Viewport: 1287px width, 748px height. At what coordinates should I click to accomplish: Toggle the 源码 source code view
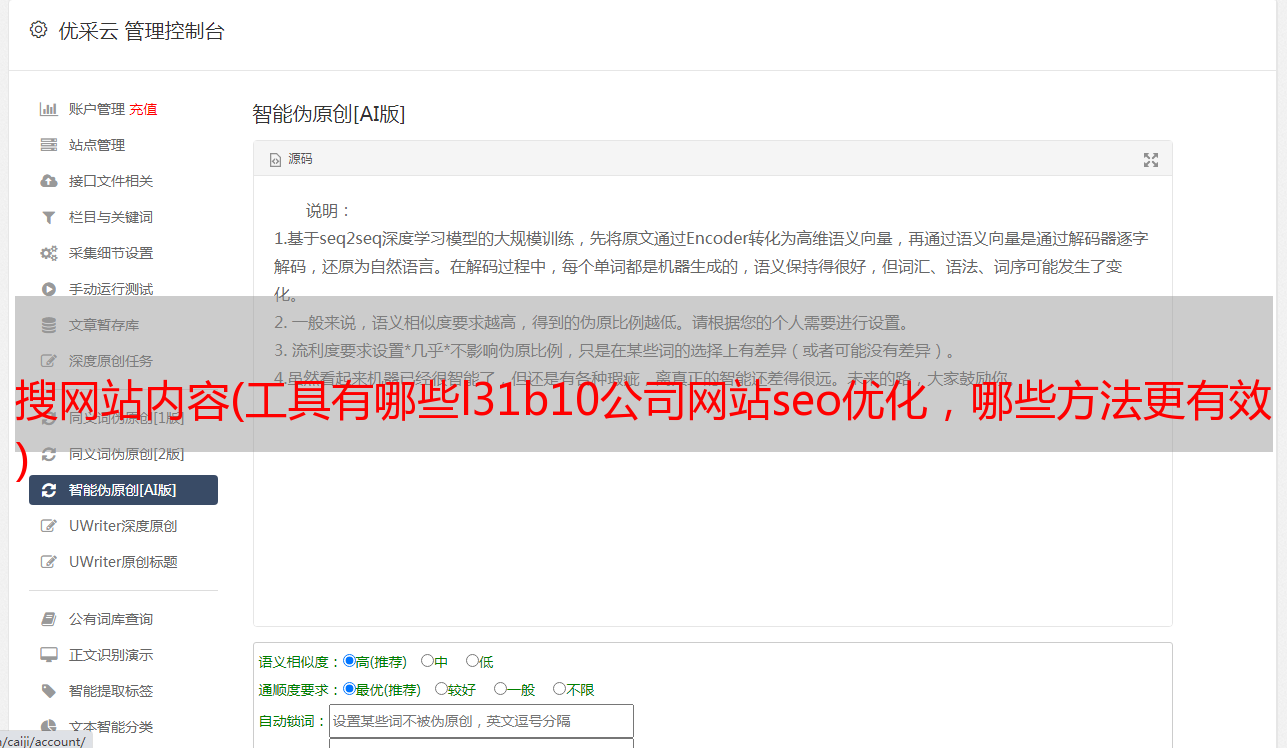click(291, 159)
